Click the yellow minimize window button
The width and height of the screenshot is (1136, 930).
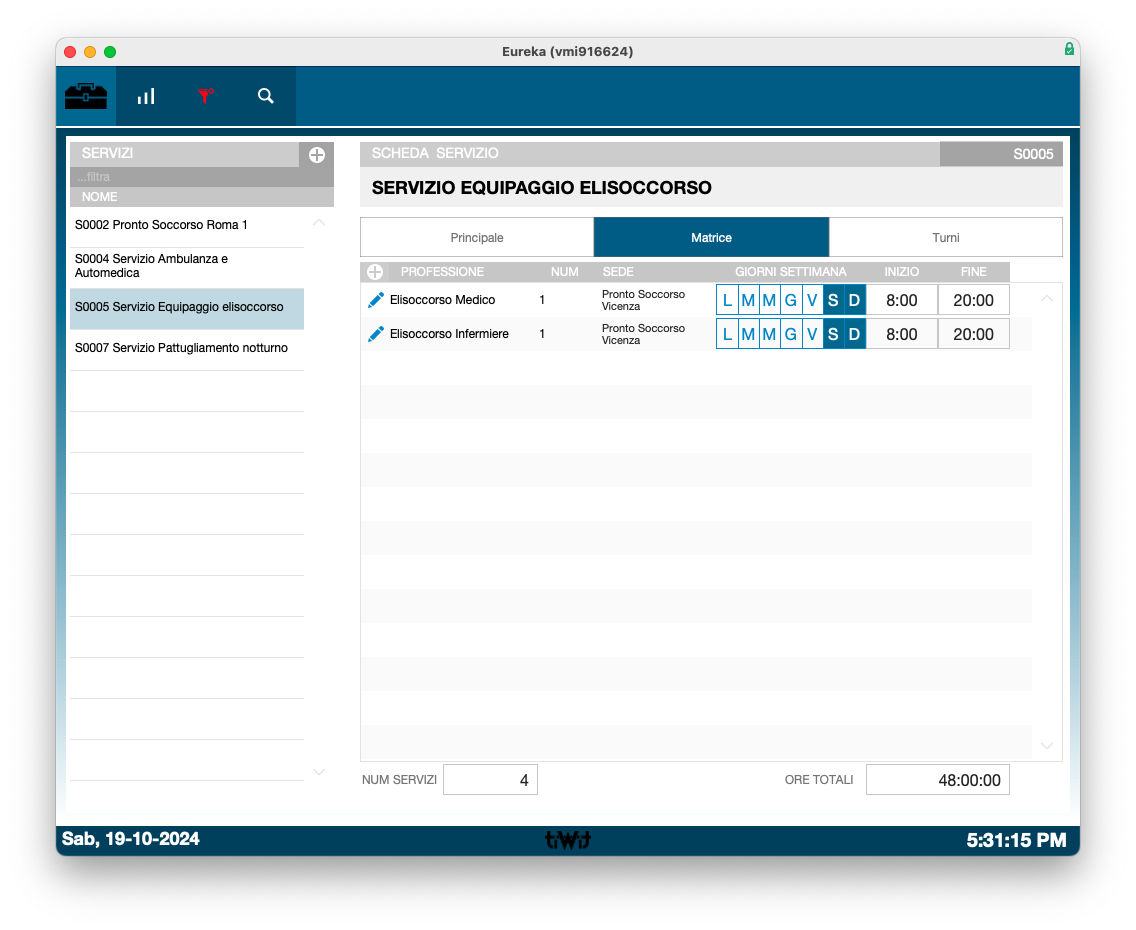tap(90, 51)
